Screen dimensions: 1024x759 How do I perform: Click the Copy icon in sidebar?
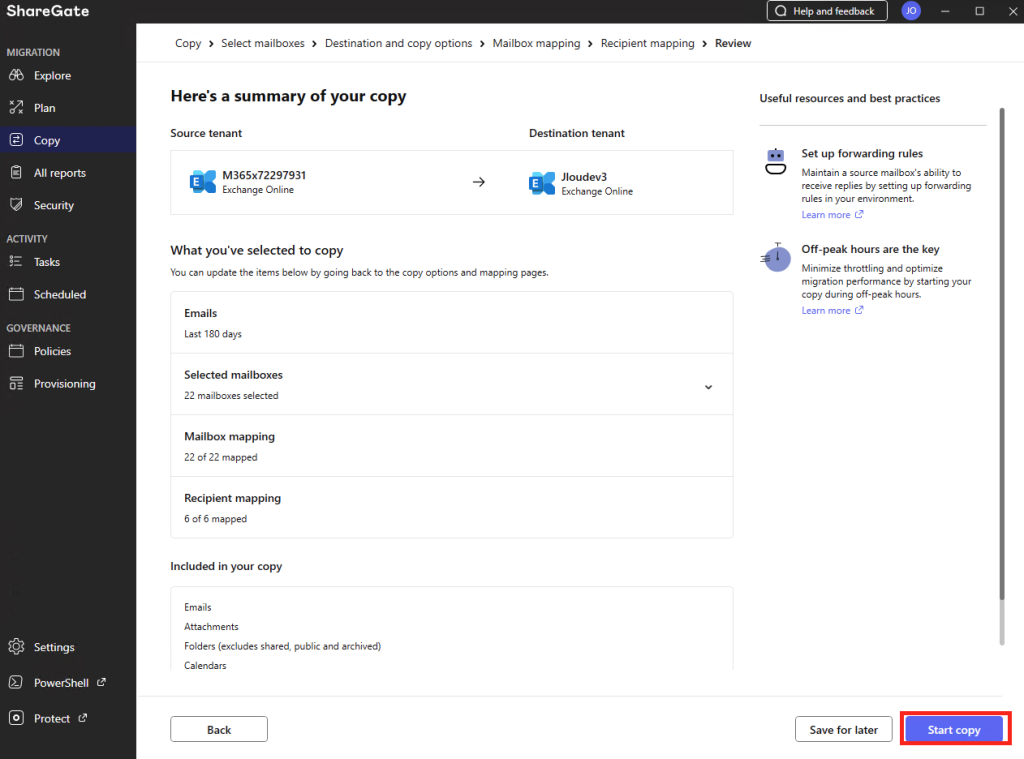[16, 140]
